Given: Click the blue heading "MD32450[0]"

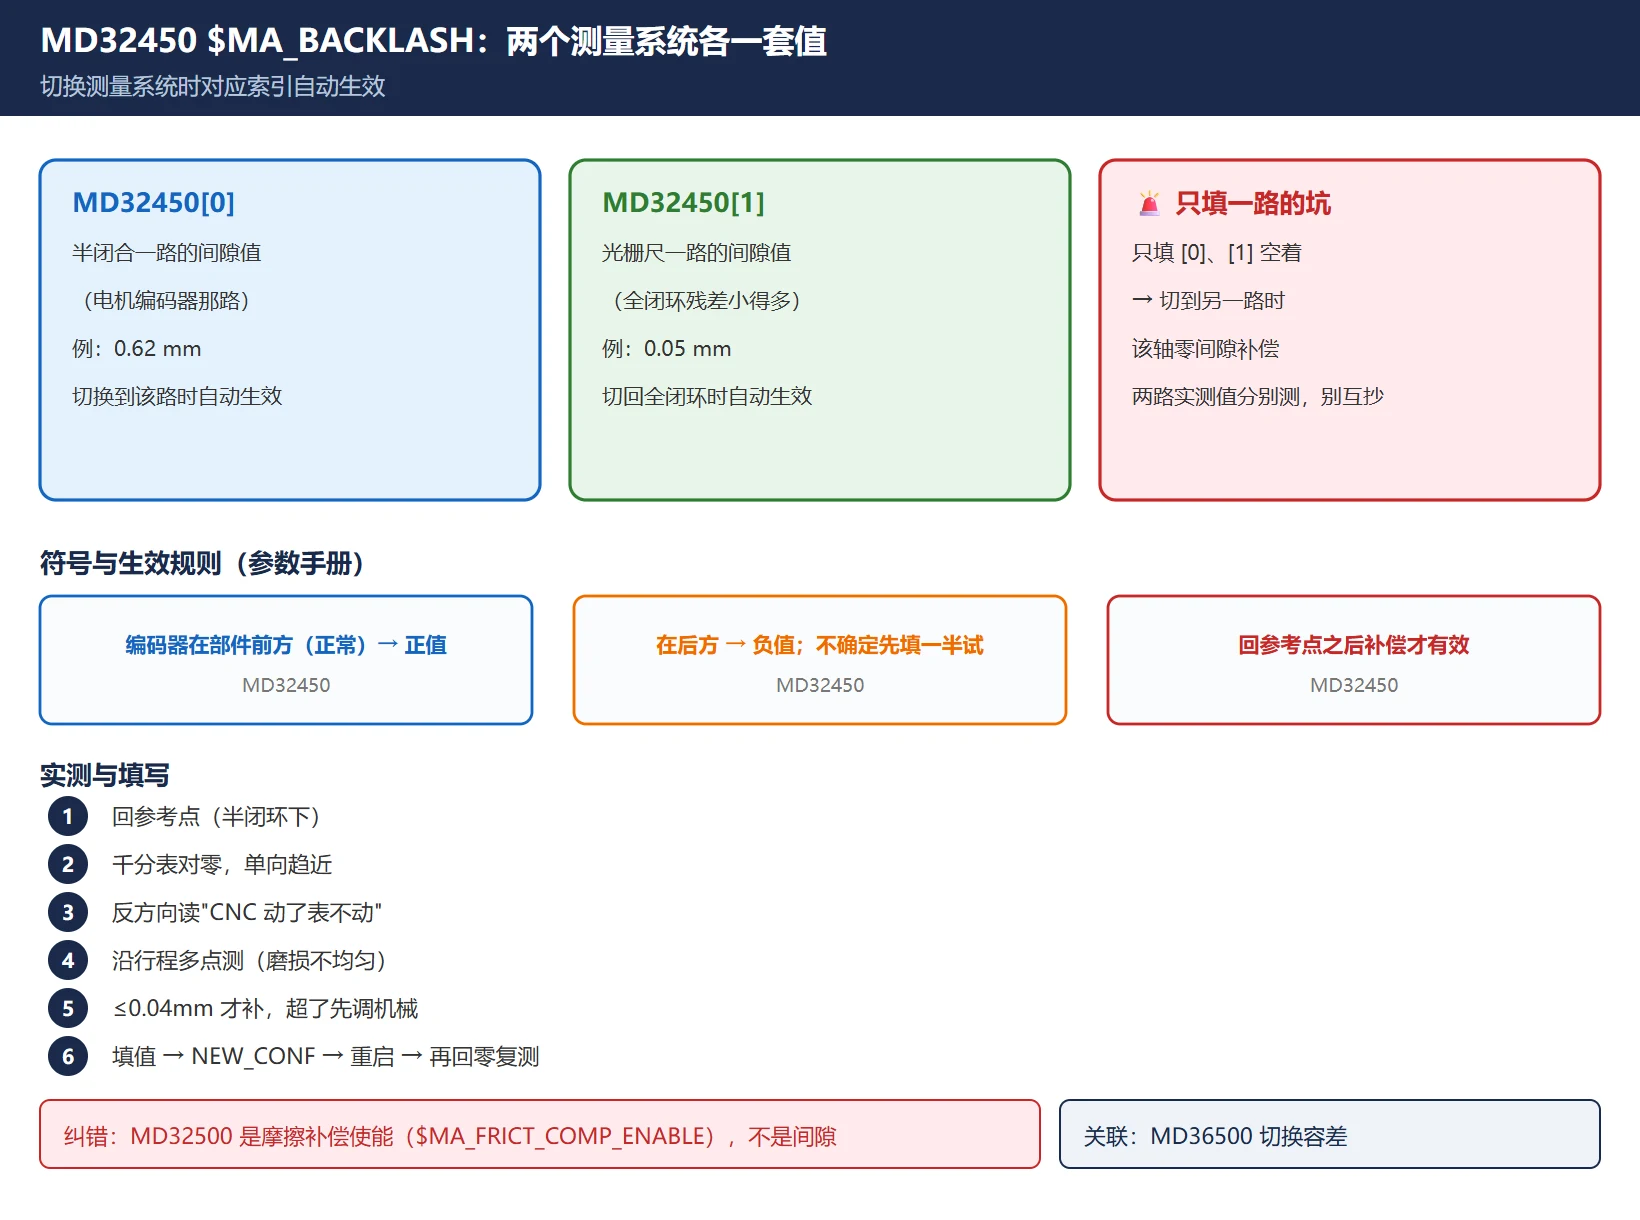Looking at the screenshot, I should point(154,203).
